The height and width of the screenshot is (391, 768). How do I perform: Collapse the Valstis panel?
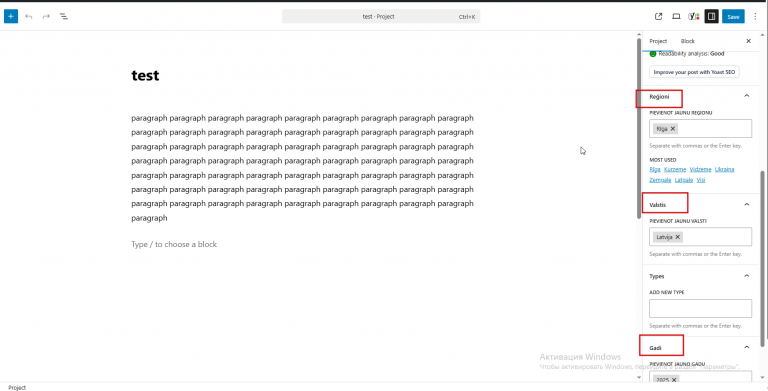tap(746, 204)
